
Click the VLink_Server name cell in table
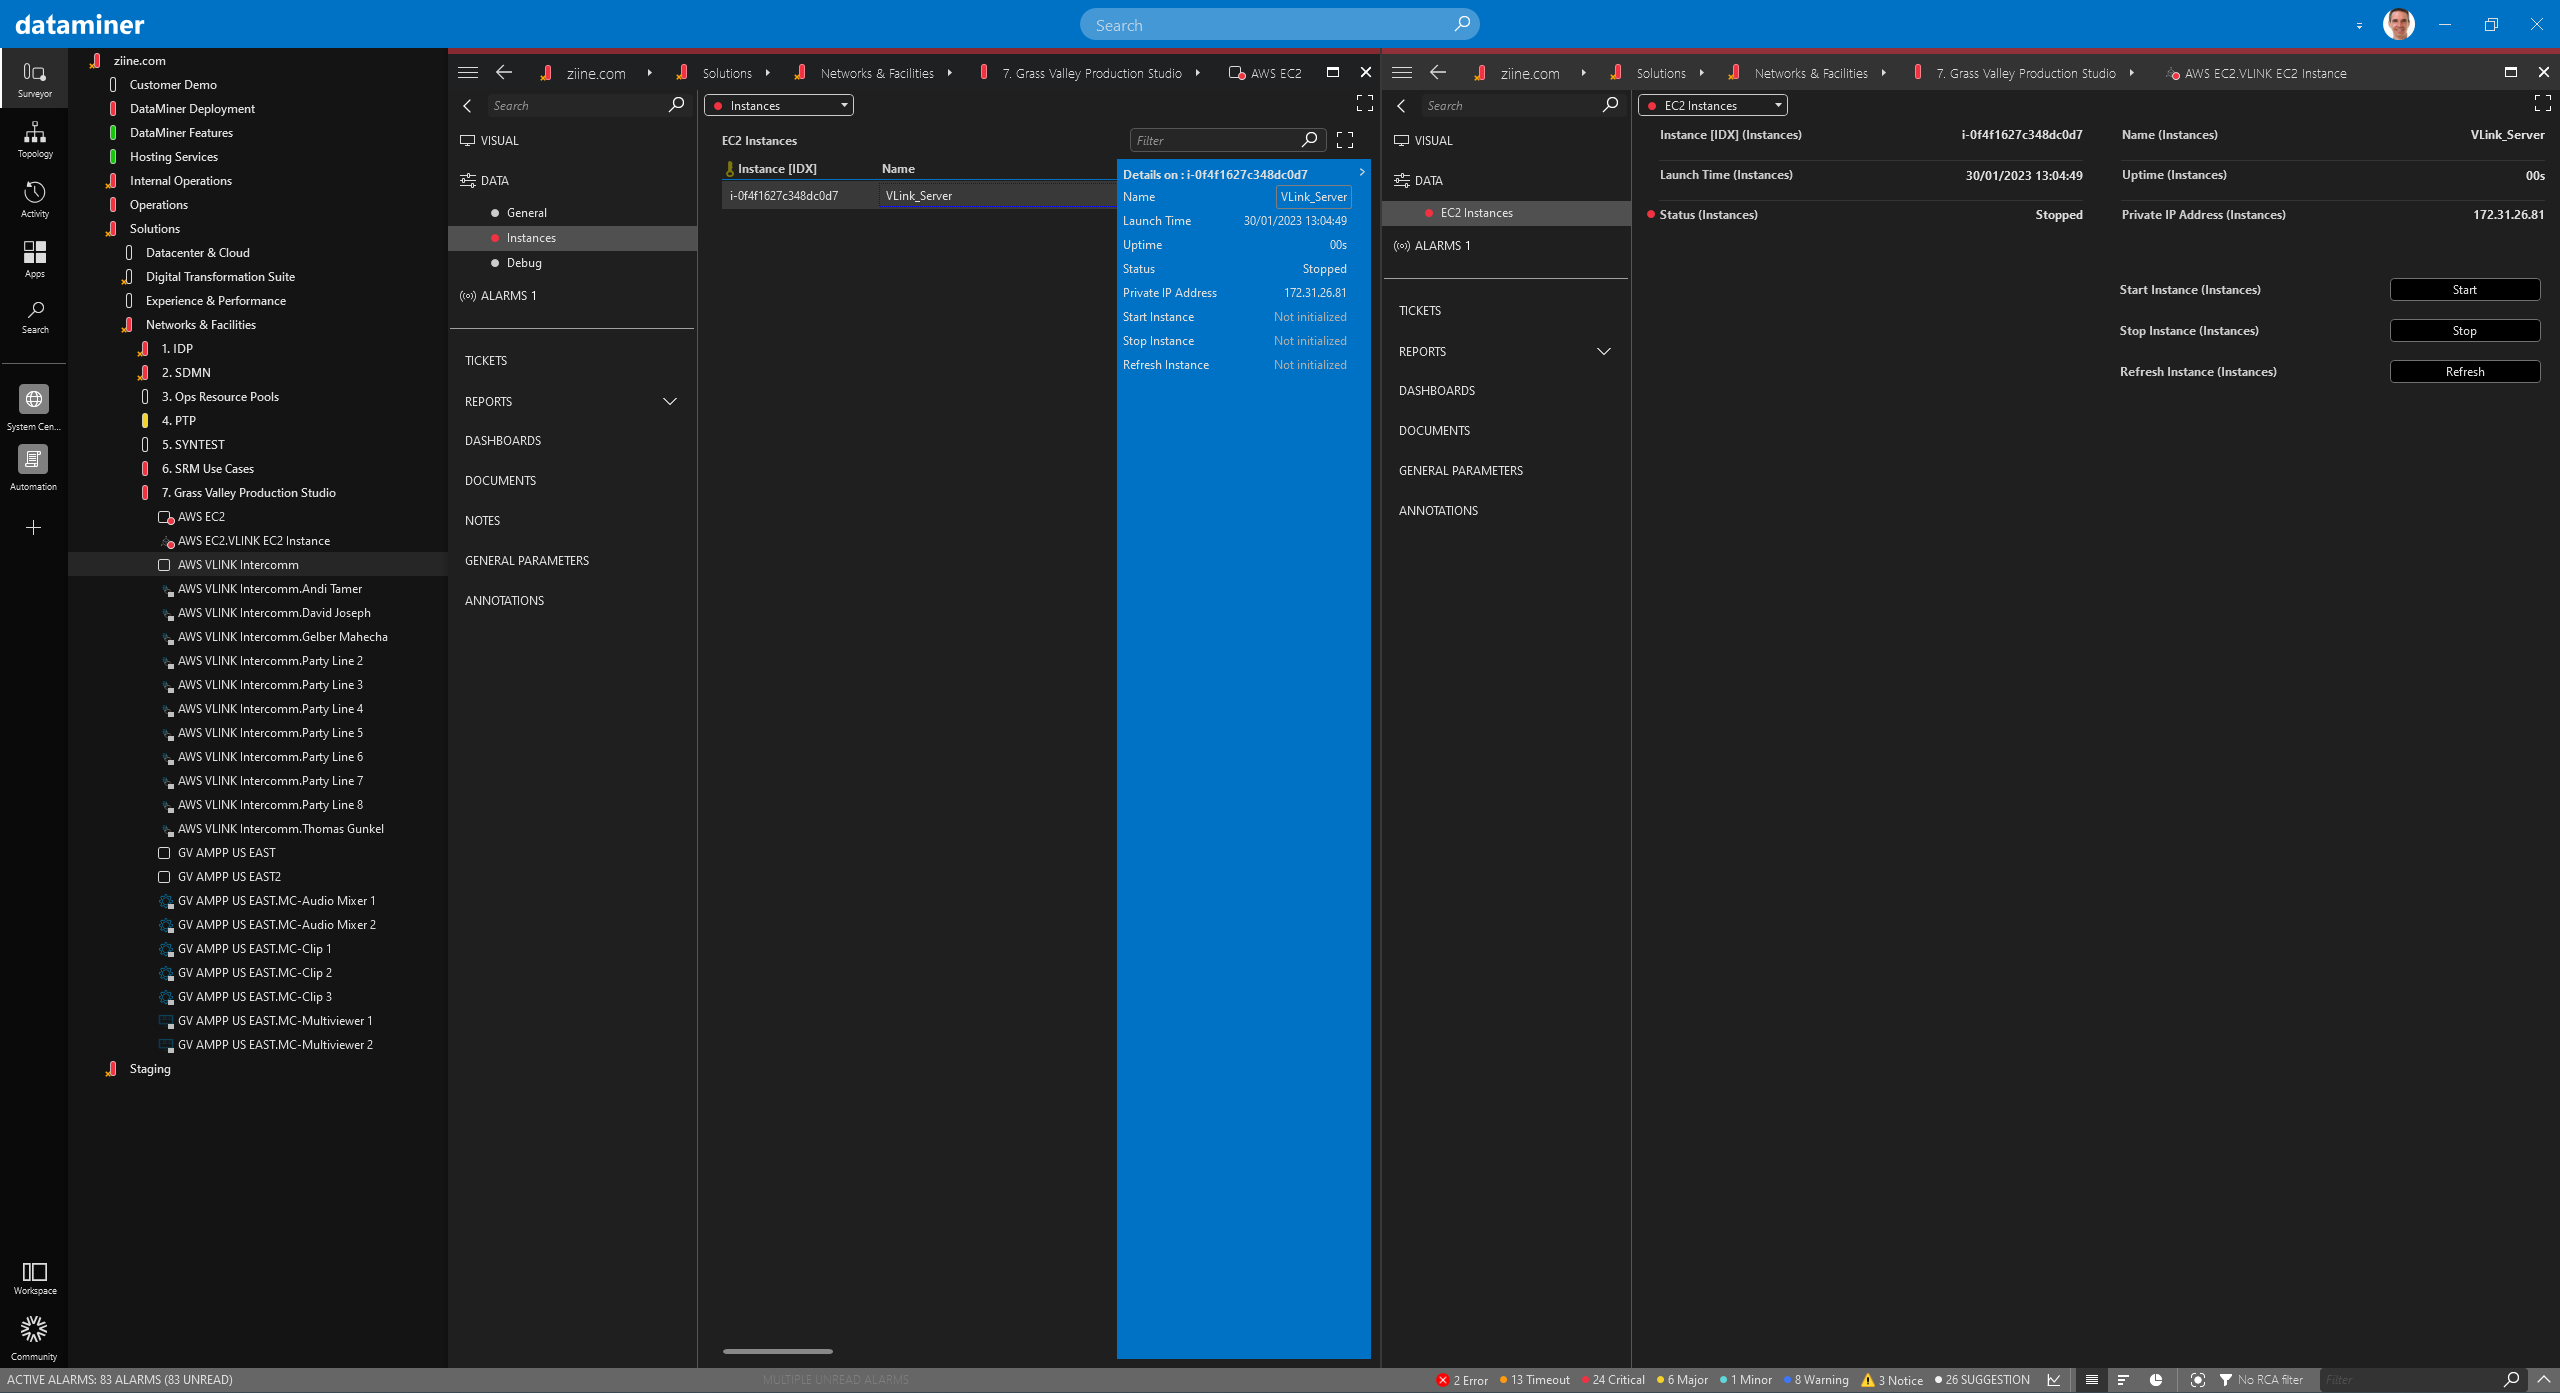pos(997,196)
